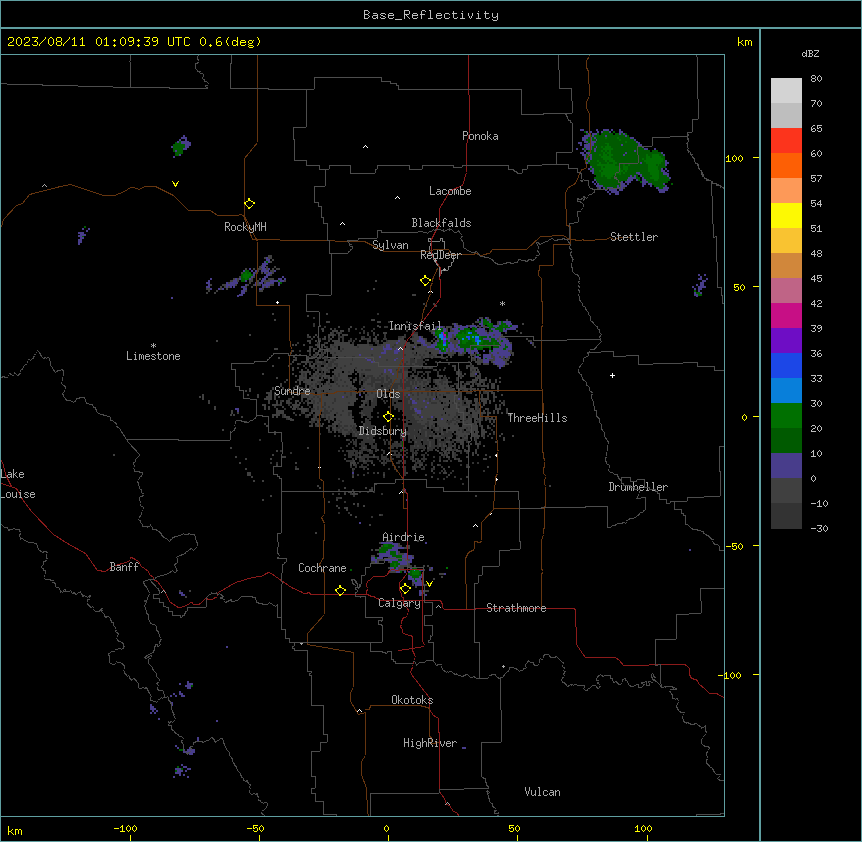This screenshot has height=842, width=862.
Task: Click the dBZ legend heading
Action: tap(810, 54)
